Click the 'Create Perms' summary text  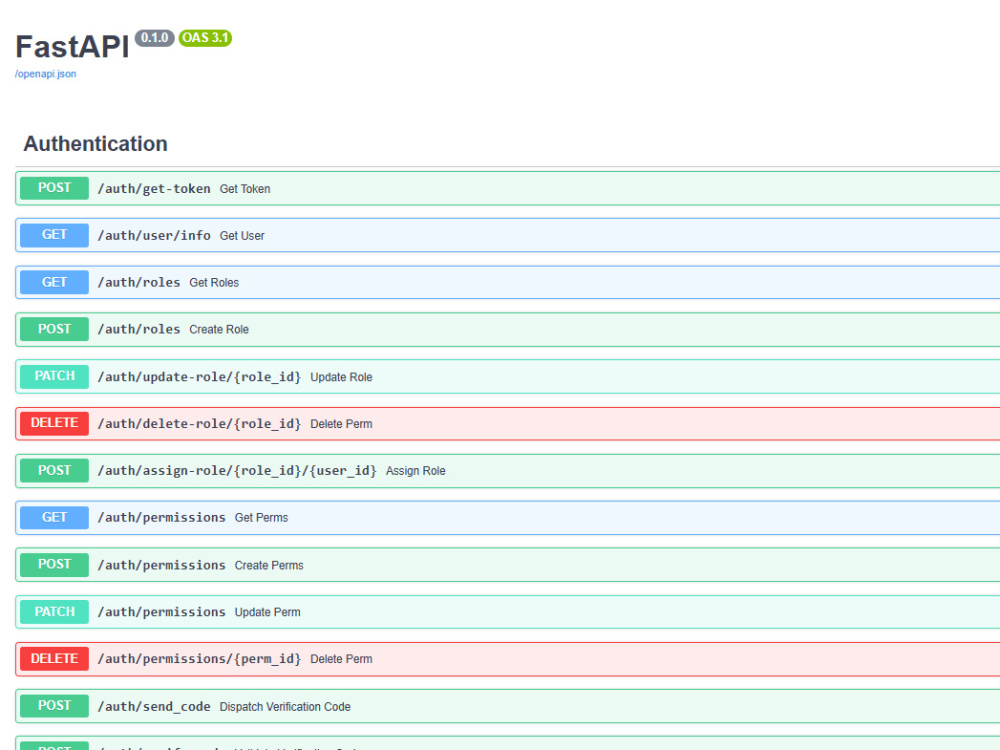(x=269, y=565)
